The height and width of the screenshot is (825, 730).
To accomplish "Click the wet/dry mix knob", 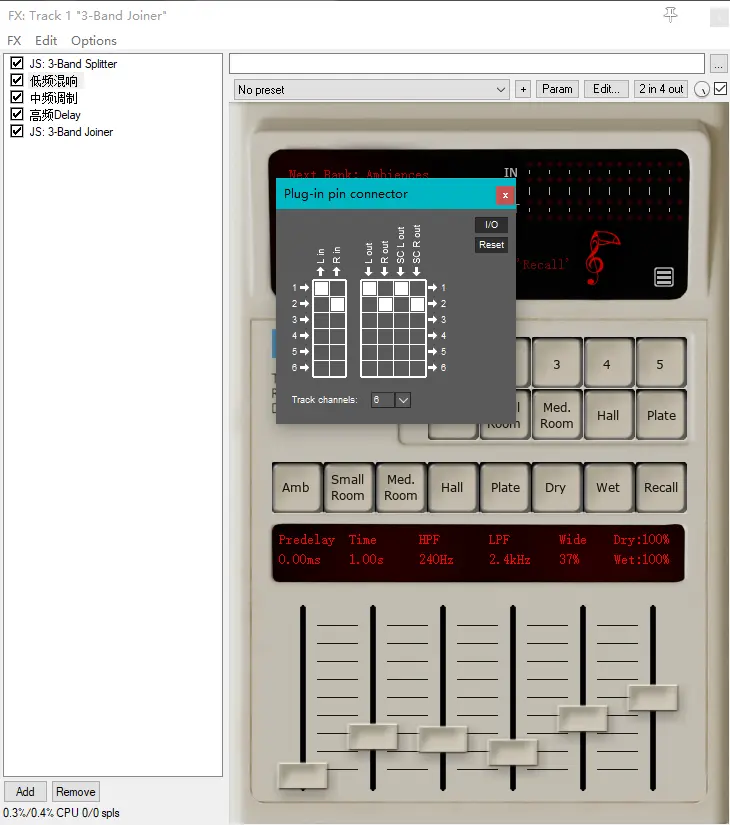I will coord(702,90).
